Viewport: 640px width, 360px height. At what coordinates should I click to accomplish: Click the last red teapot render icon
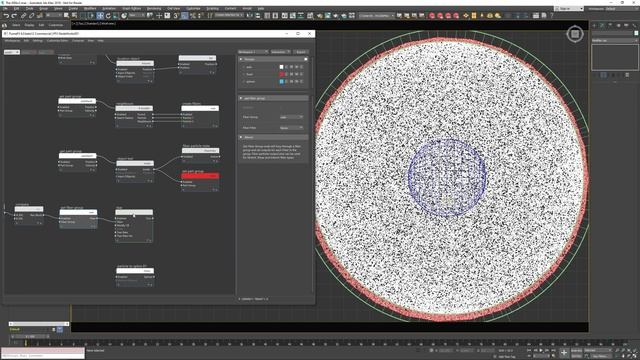click(456, 16)
